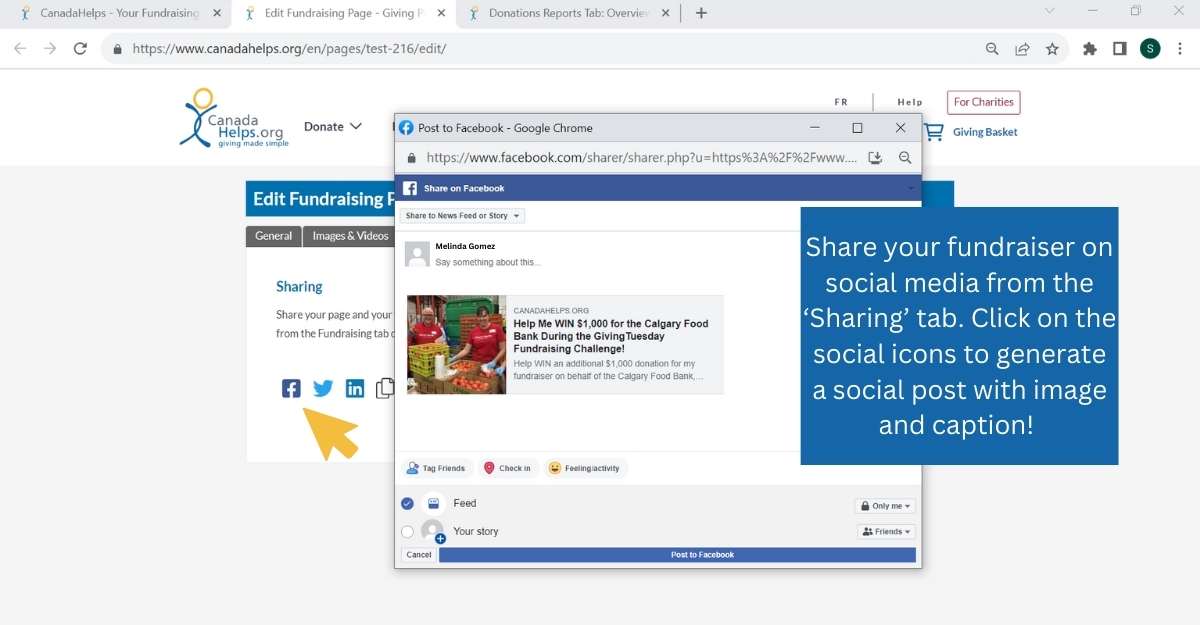Click the Chrome extensions puzzle icon
1200x625 pixels.
(1090, 48)
